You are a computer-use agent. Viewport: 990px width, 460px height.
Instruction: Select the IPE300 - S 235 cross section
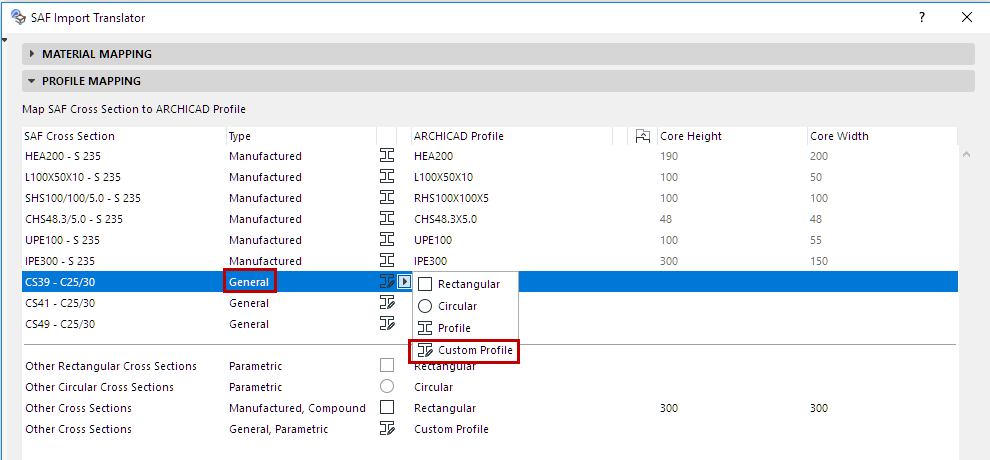coord(61,261)
